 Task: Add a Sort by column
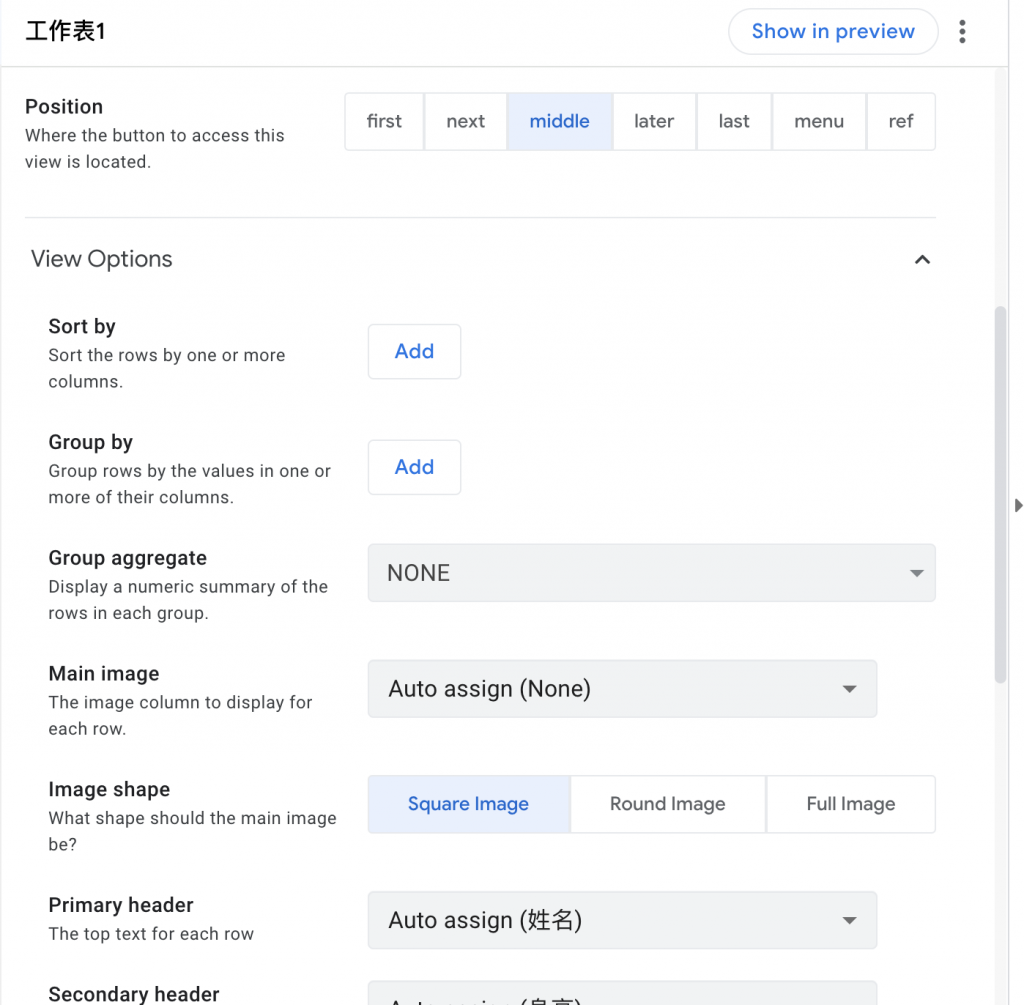(414, 352)
